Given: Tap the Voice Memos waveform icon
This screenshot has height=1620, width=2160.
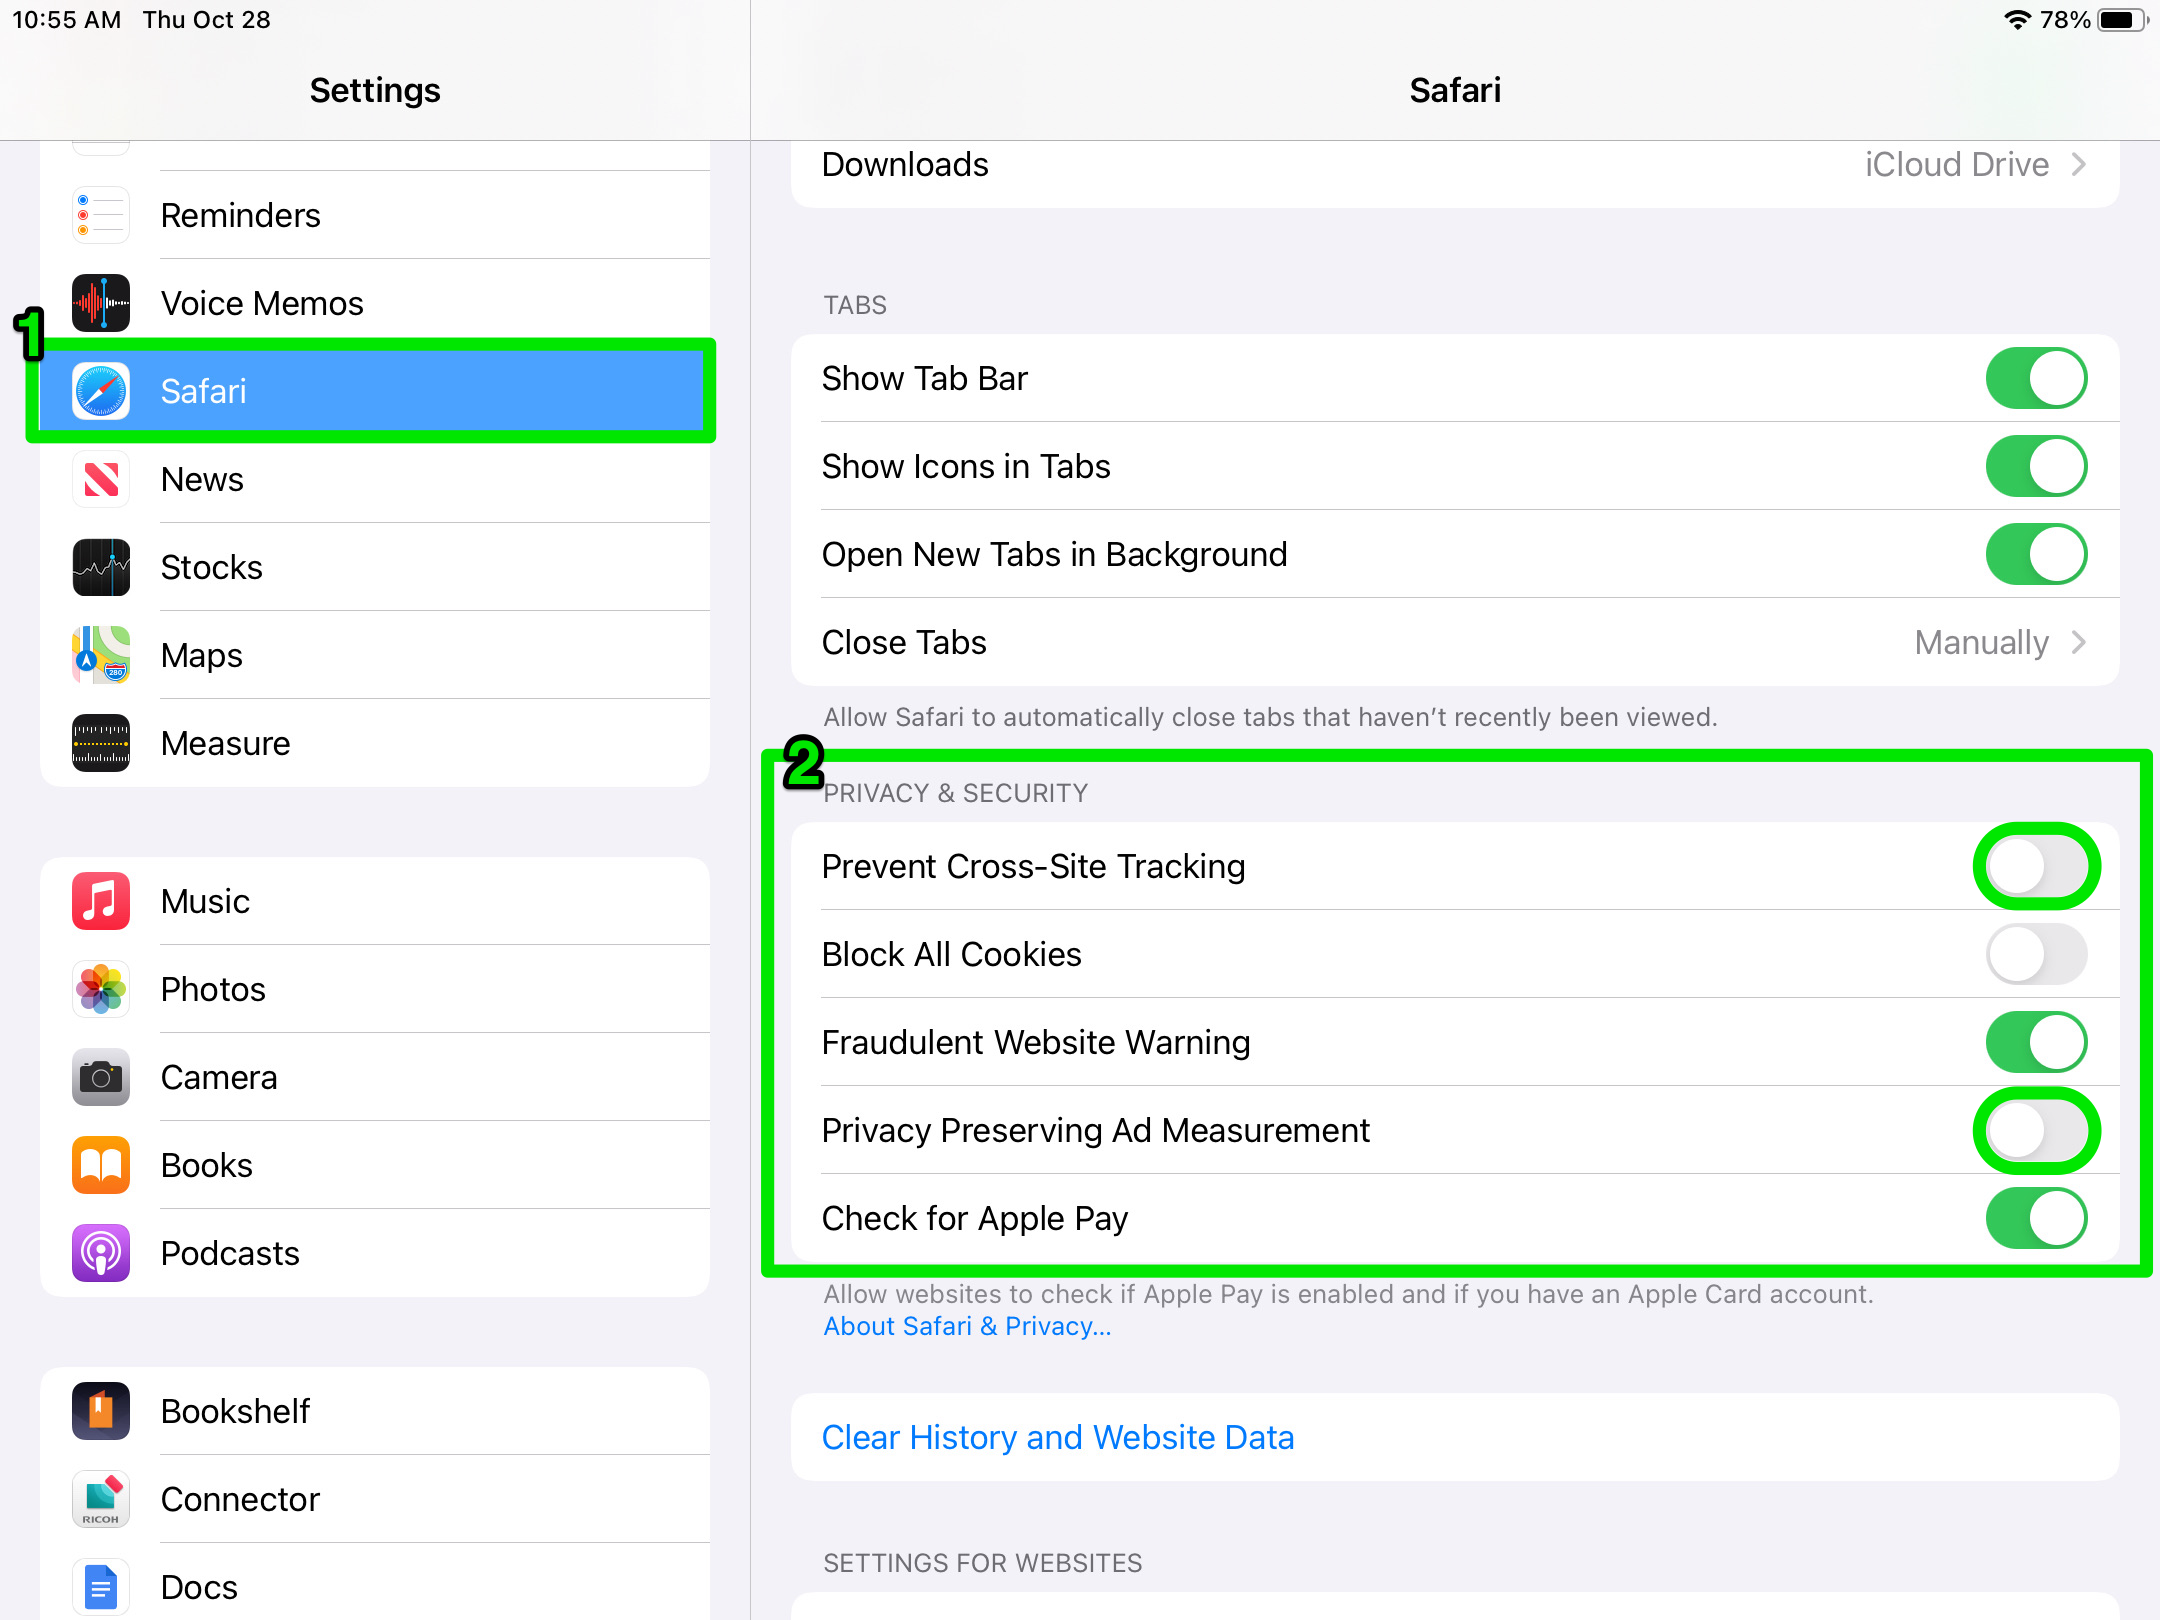Looking at the screenshot, I should pos(101,303).
